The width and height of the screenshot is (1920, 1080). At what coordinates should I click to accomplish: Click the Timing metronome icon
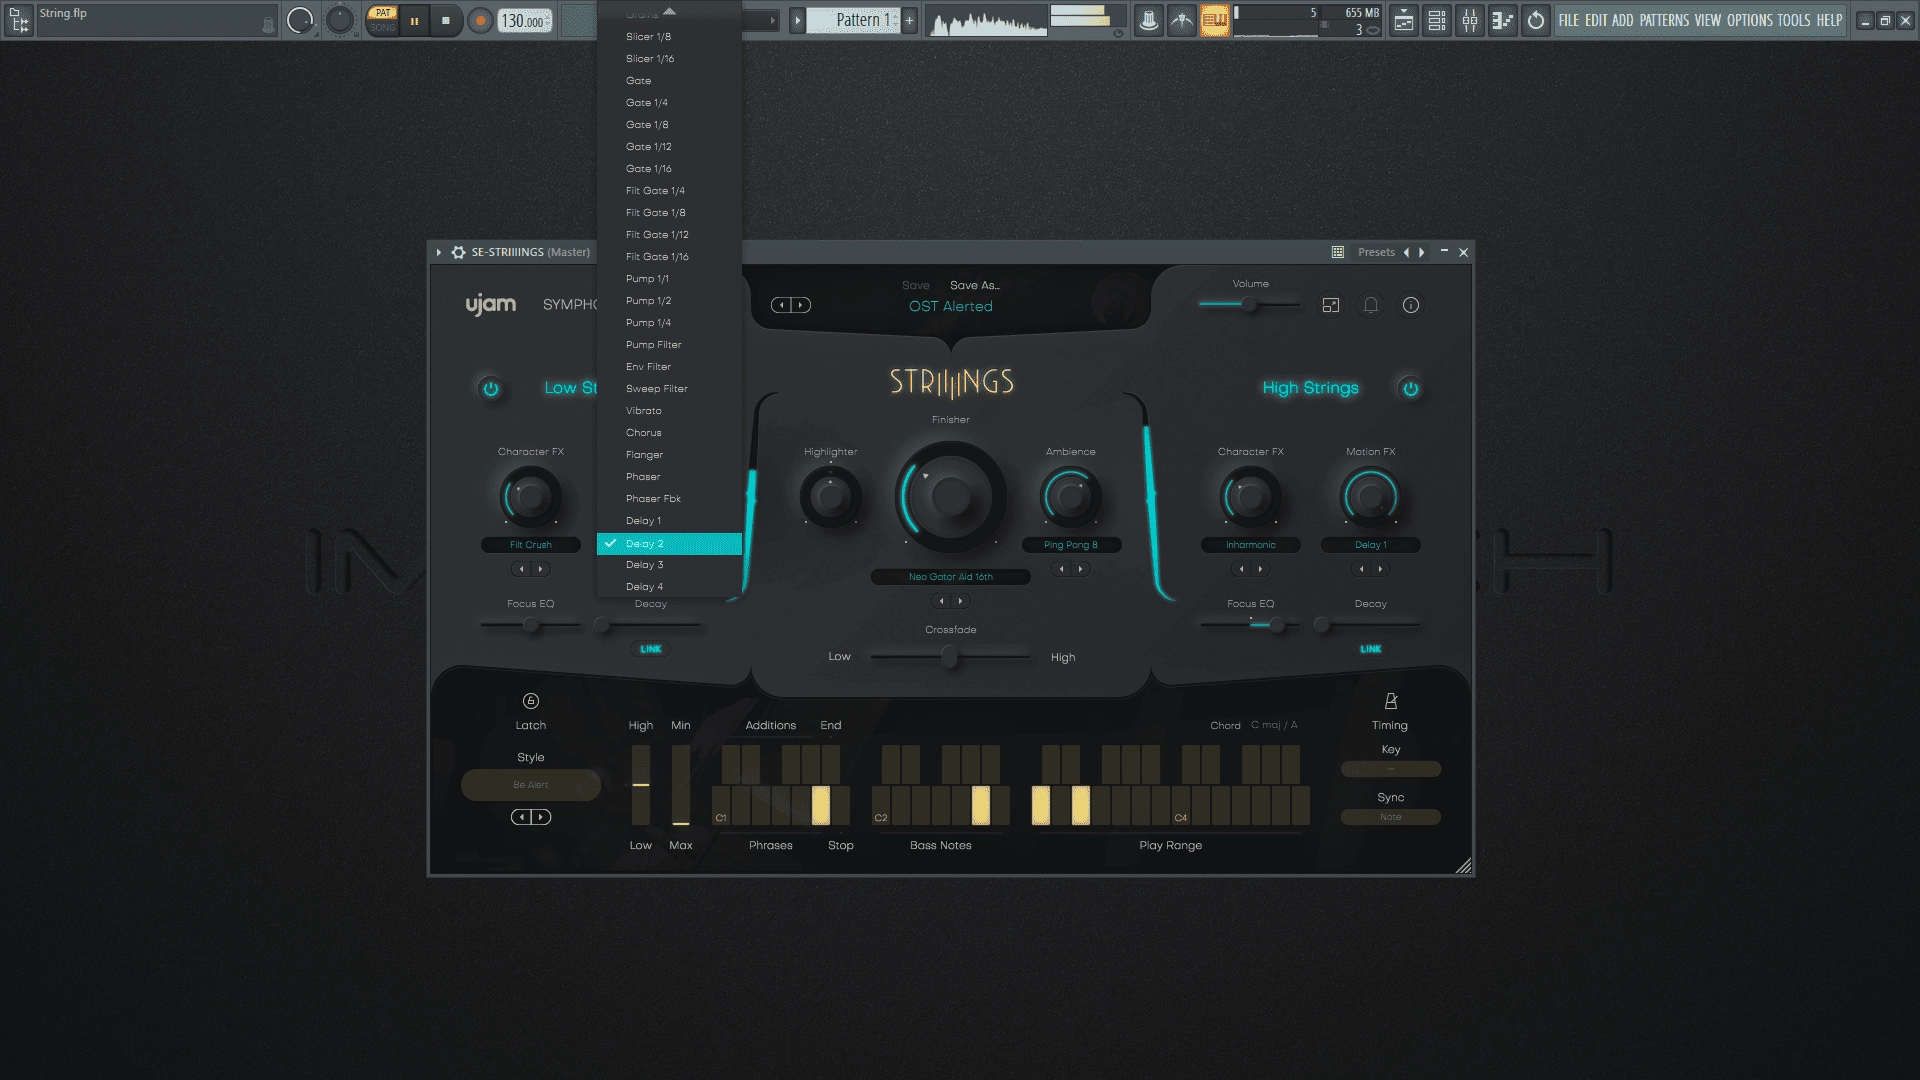point(1391,701)
